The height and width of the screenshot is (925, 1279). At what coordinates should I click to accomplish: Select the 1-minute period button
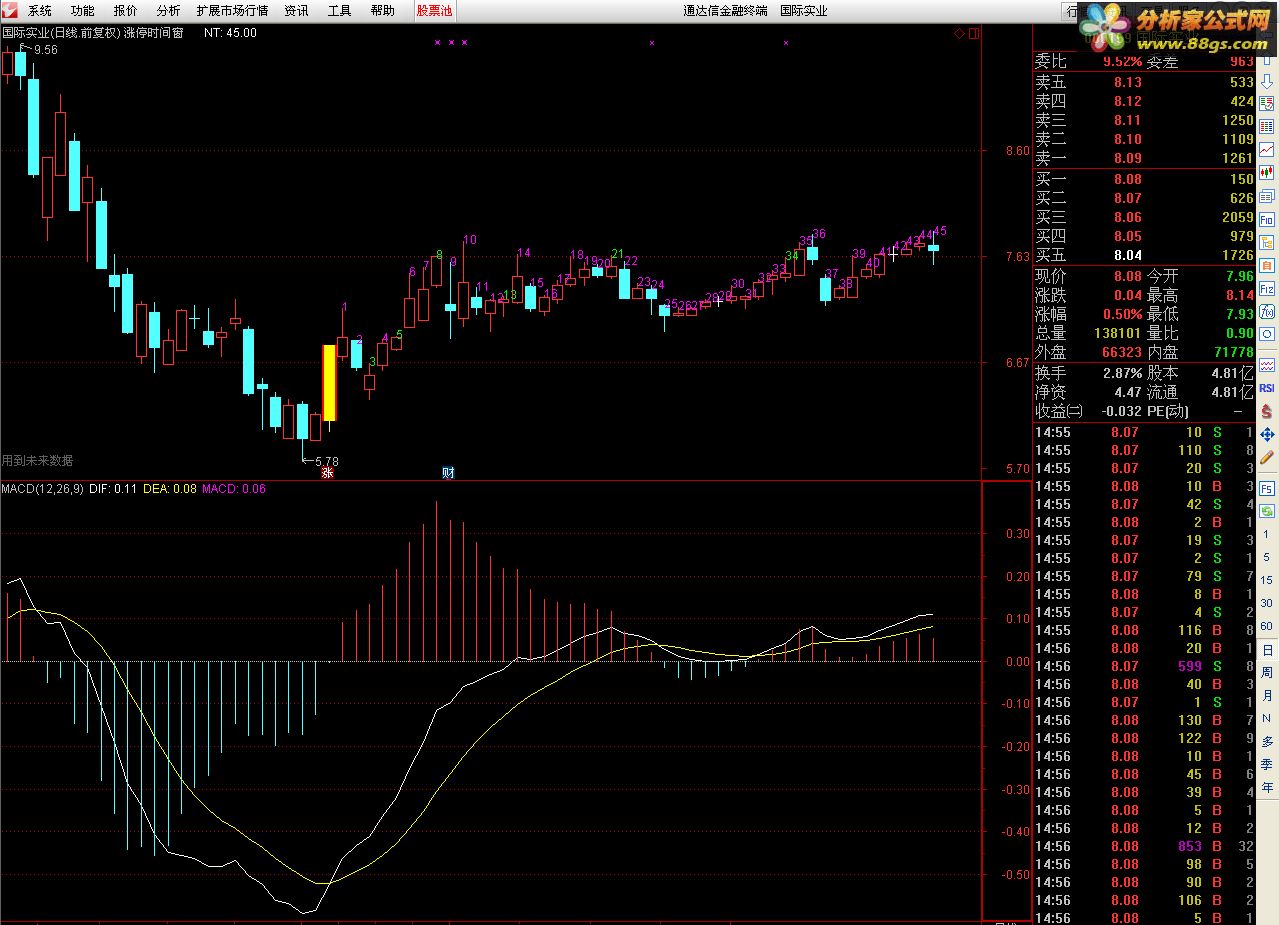click(1267, 535)
